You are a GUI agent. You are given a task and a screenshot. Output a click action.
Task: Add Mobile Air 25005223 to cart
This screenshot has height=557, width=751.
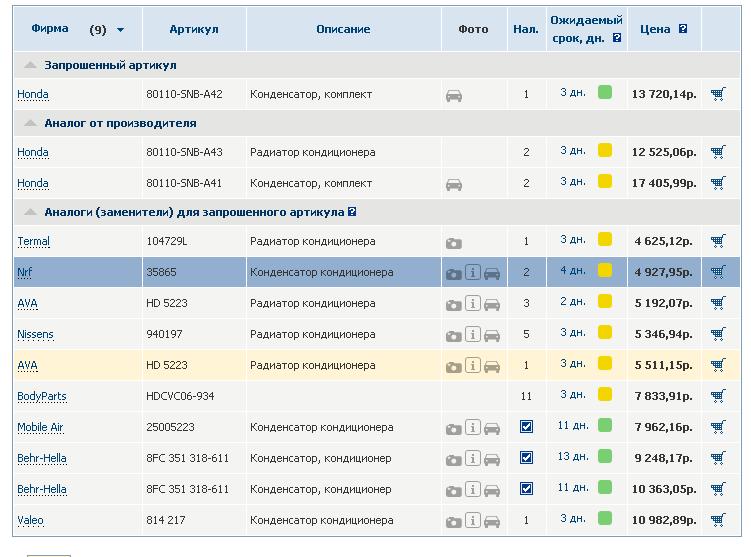click(x=718, y=427)
